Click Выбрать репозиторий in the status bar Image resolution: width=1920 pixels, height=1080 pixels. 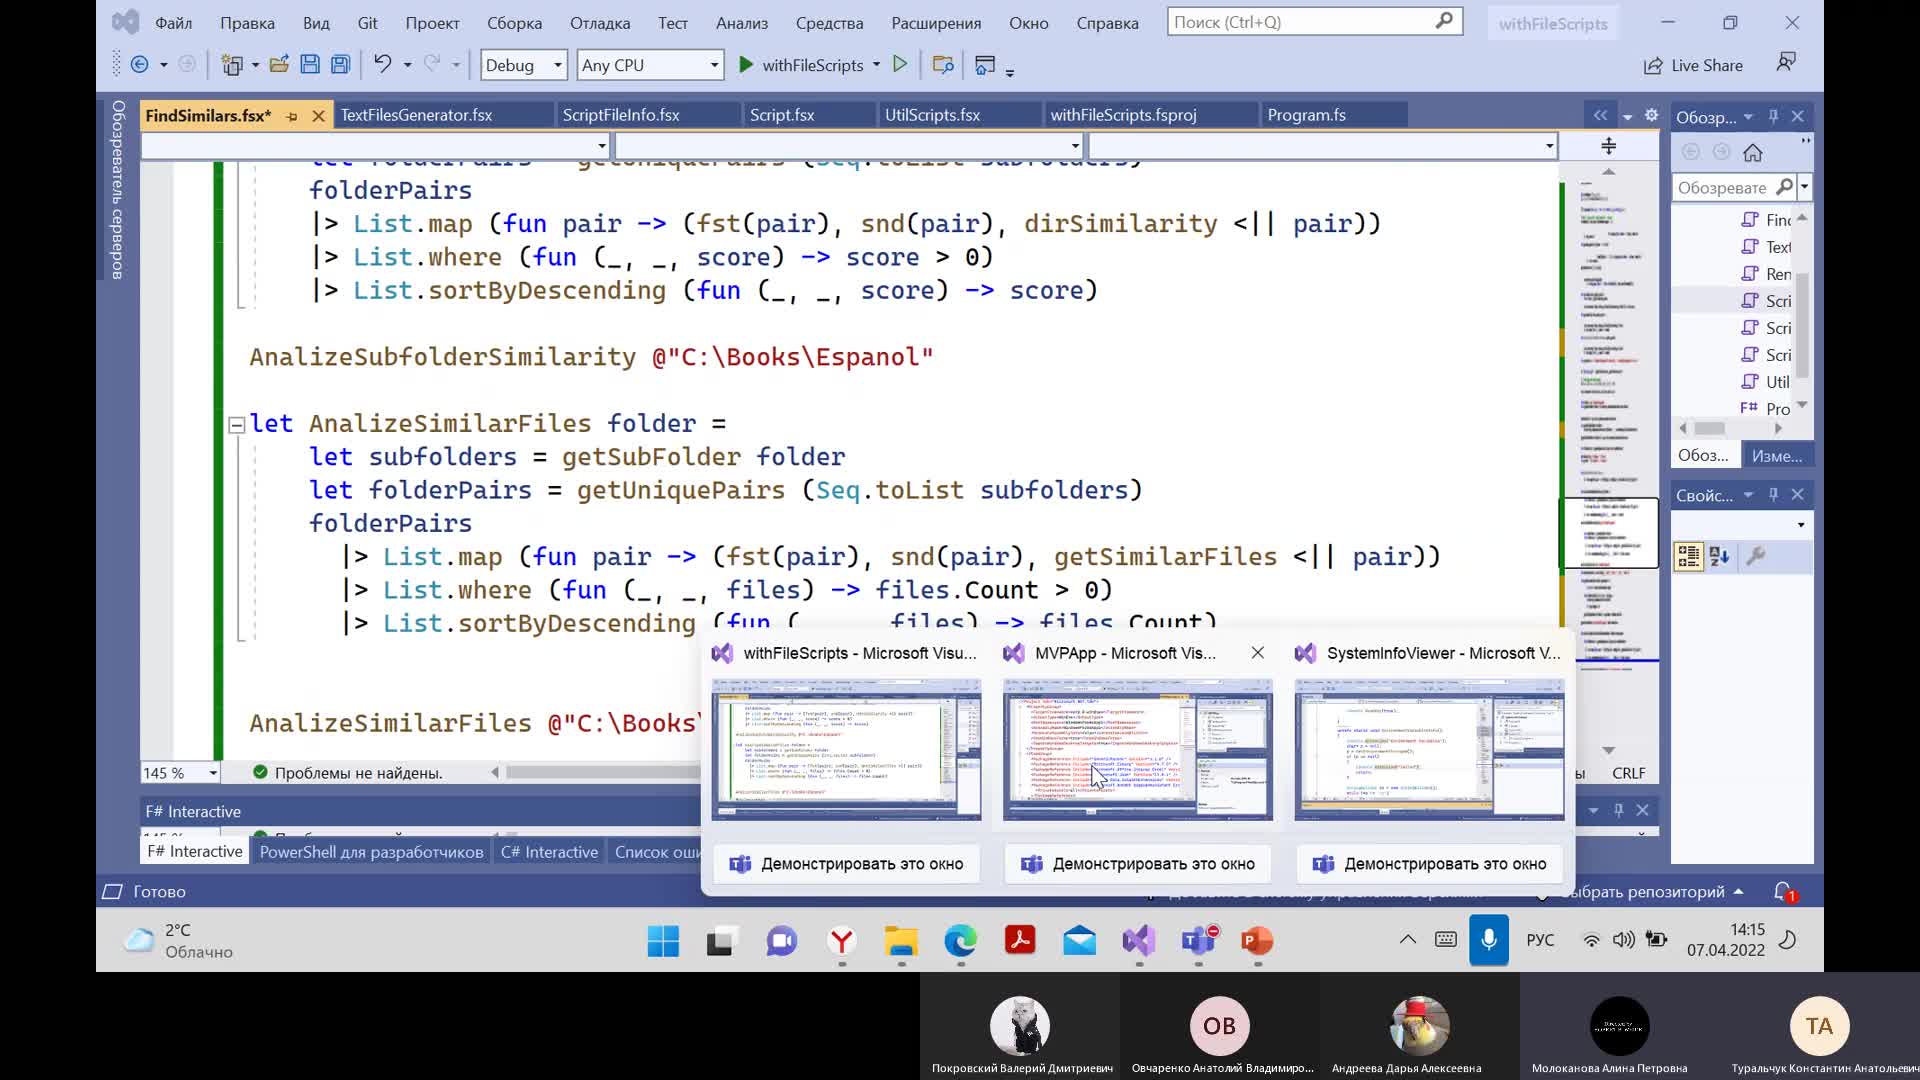pos(1650,891)
